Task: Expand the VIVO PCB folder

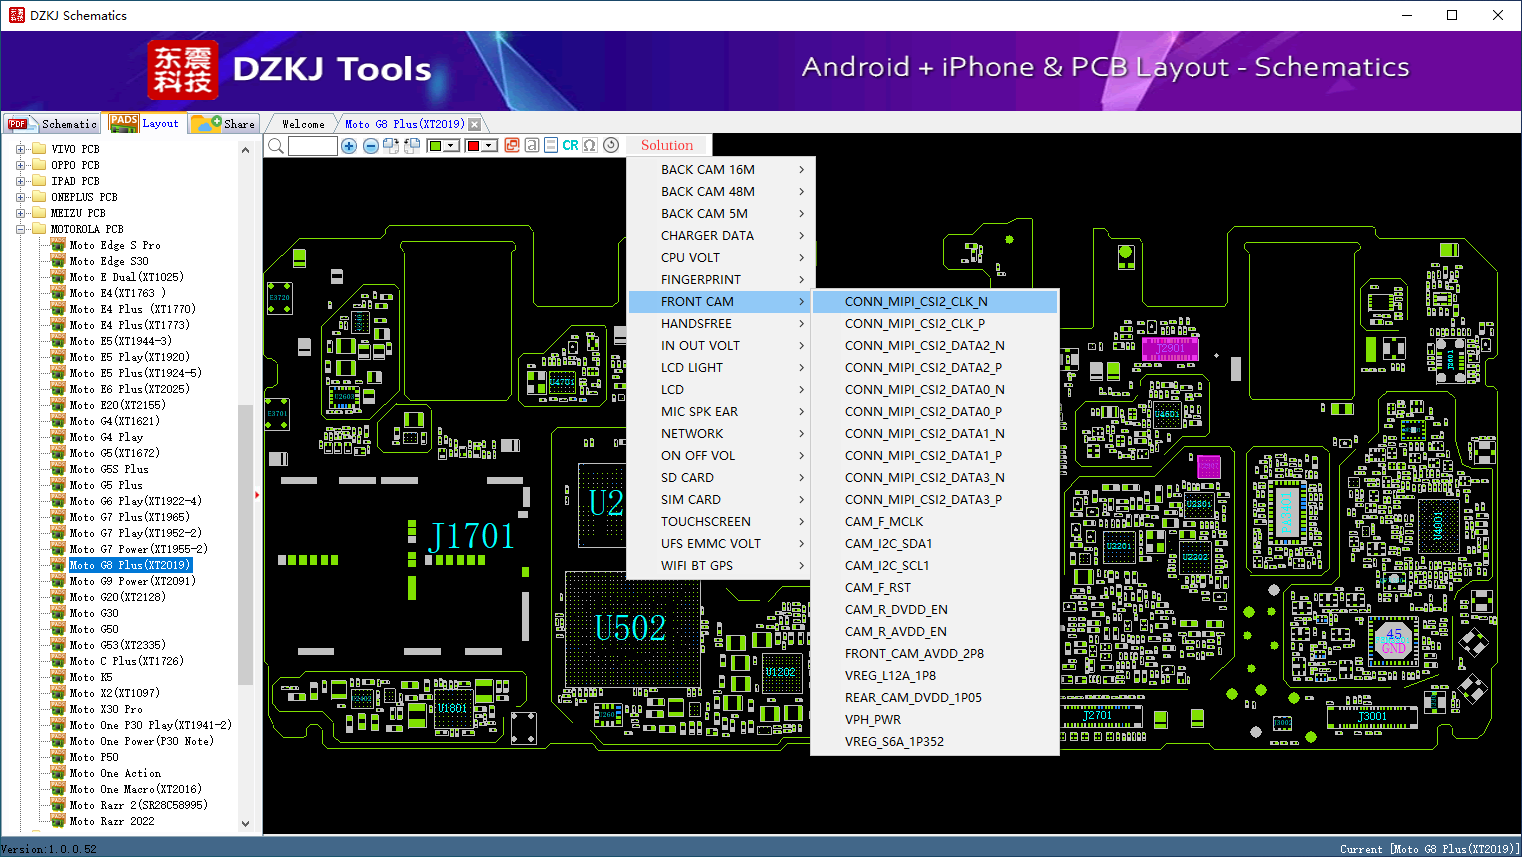Action: (21, 149)
